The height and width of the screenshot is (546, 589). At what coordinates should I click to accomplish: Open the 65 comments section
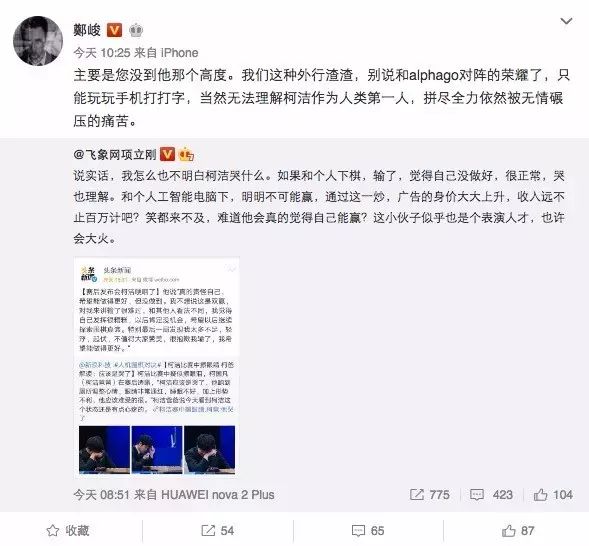[368, 531]
